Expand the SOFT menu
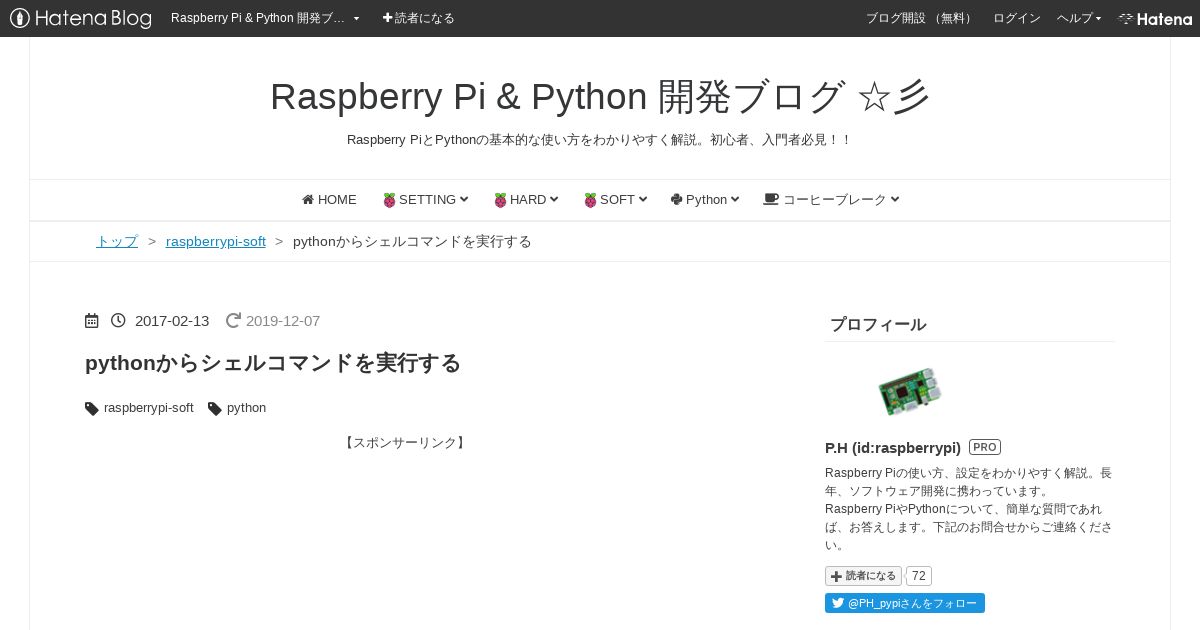This screenshot has height=630, width=1200. click(x=615, y=200)
